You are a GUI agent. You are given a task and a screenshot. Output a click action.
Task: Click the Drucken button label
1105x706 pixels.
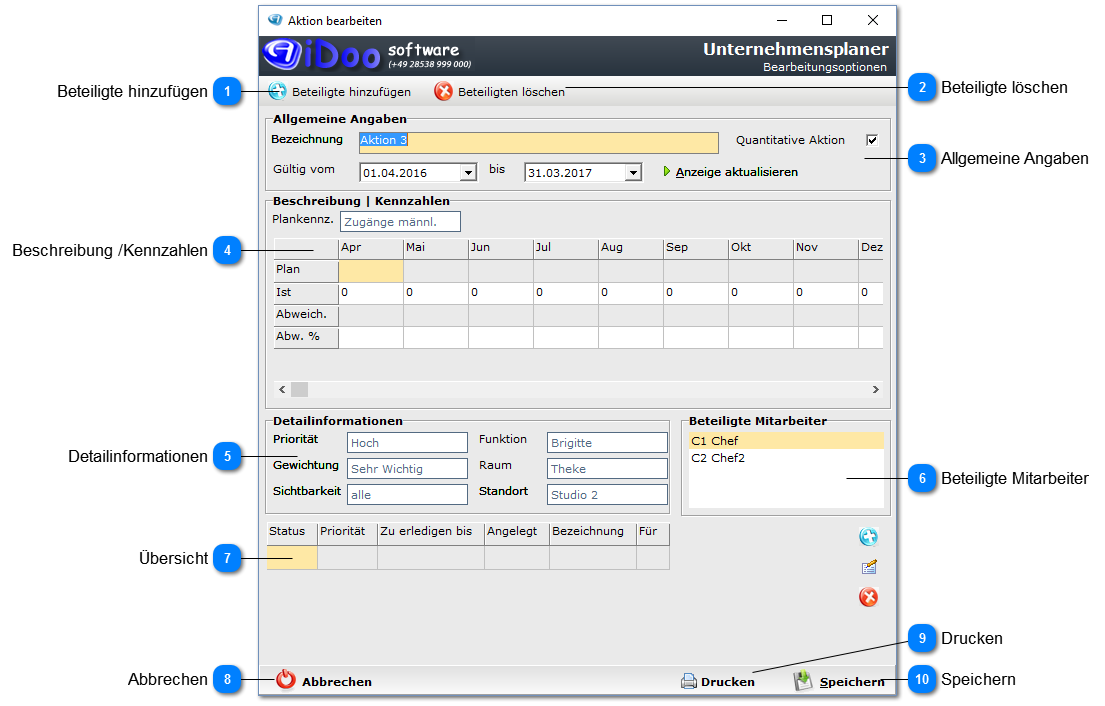[727, 681]
